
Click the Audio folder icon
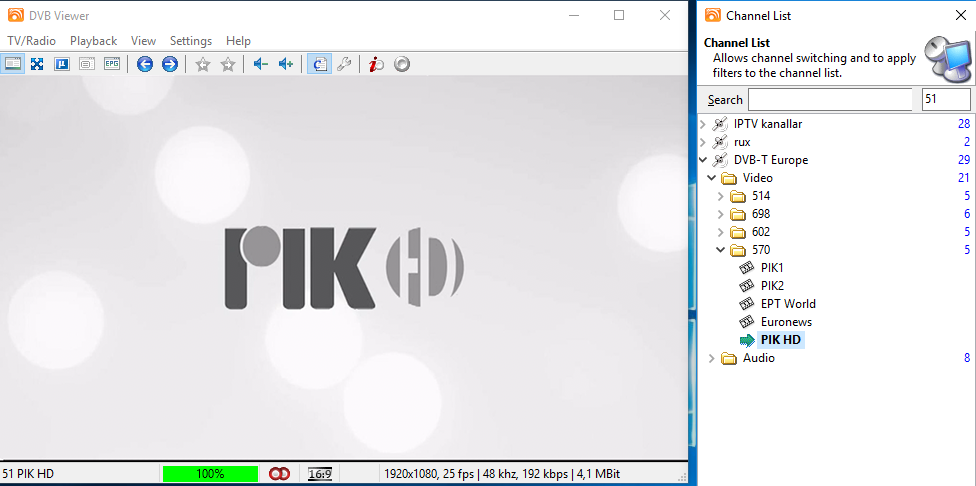(x=729, y=359)
